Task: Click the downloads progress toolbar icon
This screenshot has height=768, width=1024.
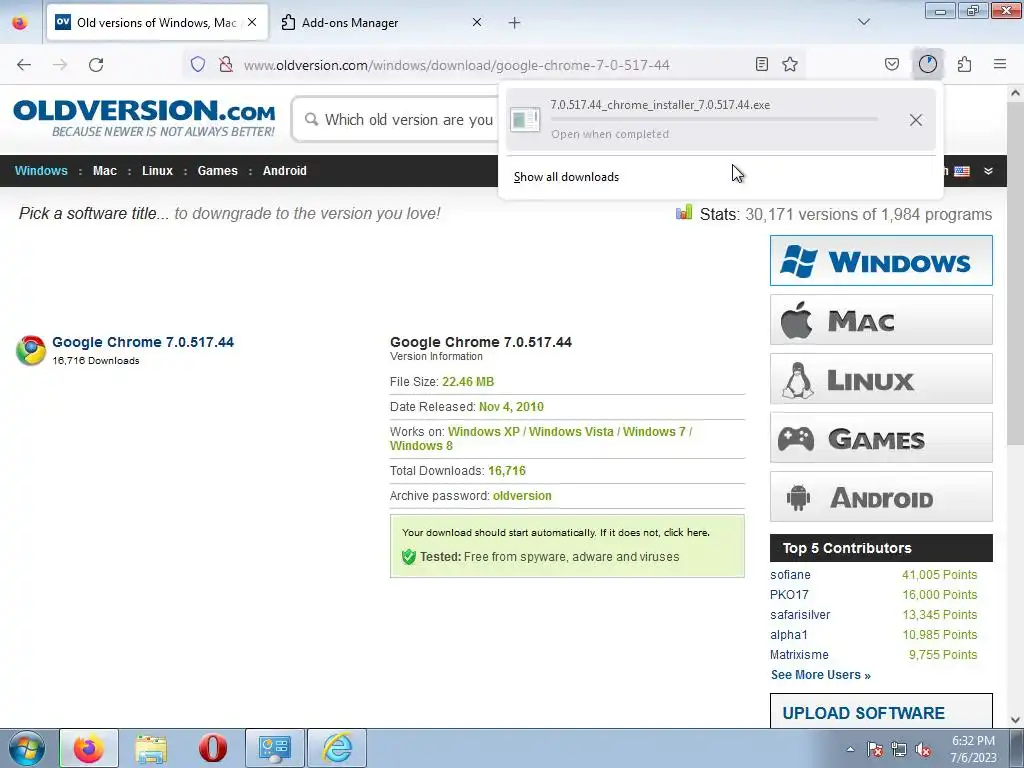Action: pyautogui.click(x=927, y=64)
